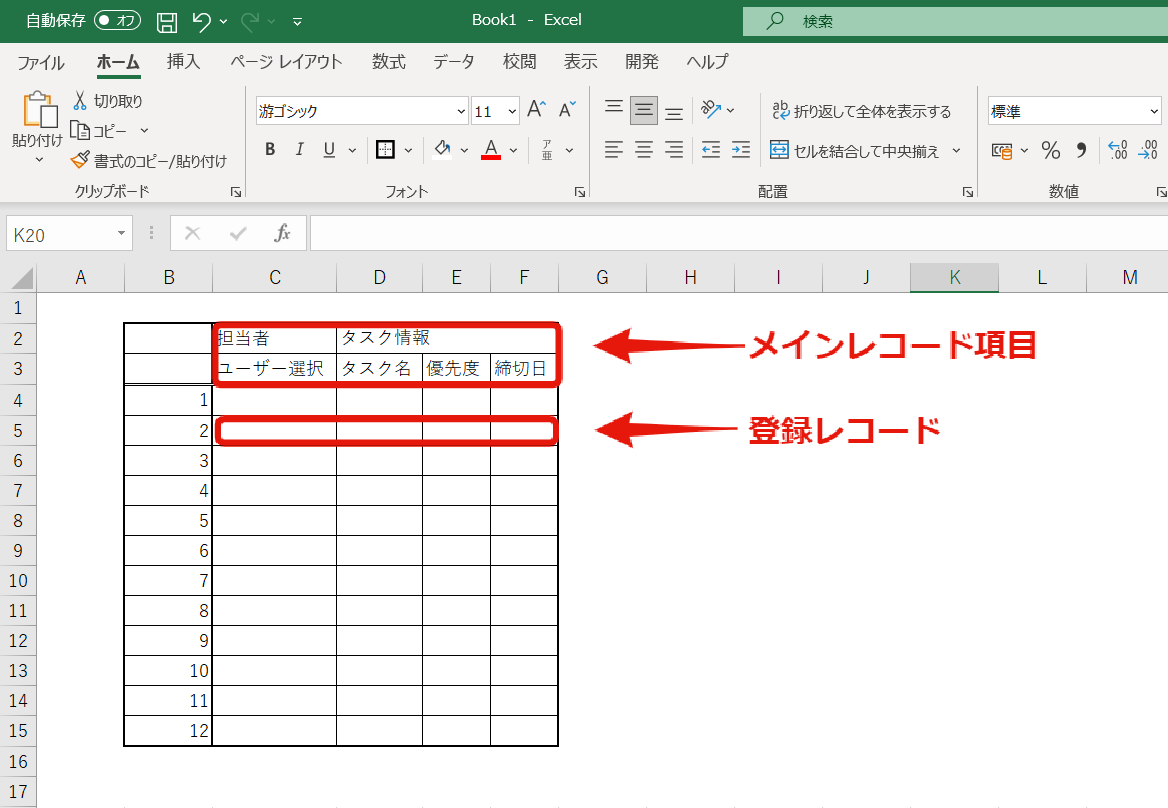
Task: Click the increase indent icon
Action: [x=740, y=150]
